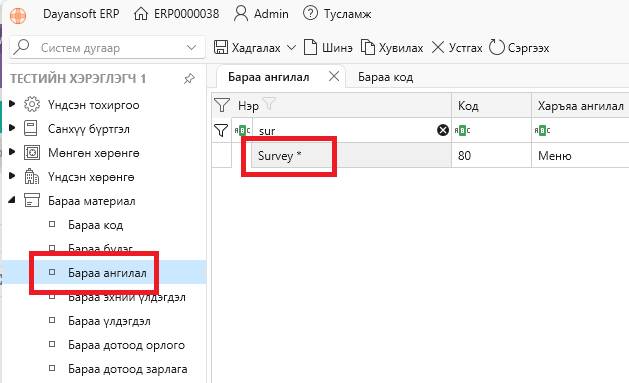Expand the Санхүү бүртгэл tree node
Viewport: 629px width, 383px height.
point(12,128)
